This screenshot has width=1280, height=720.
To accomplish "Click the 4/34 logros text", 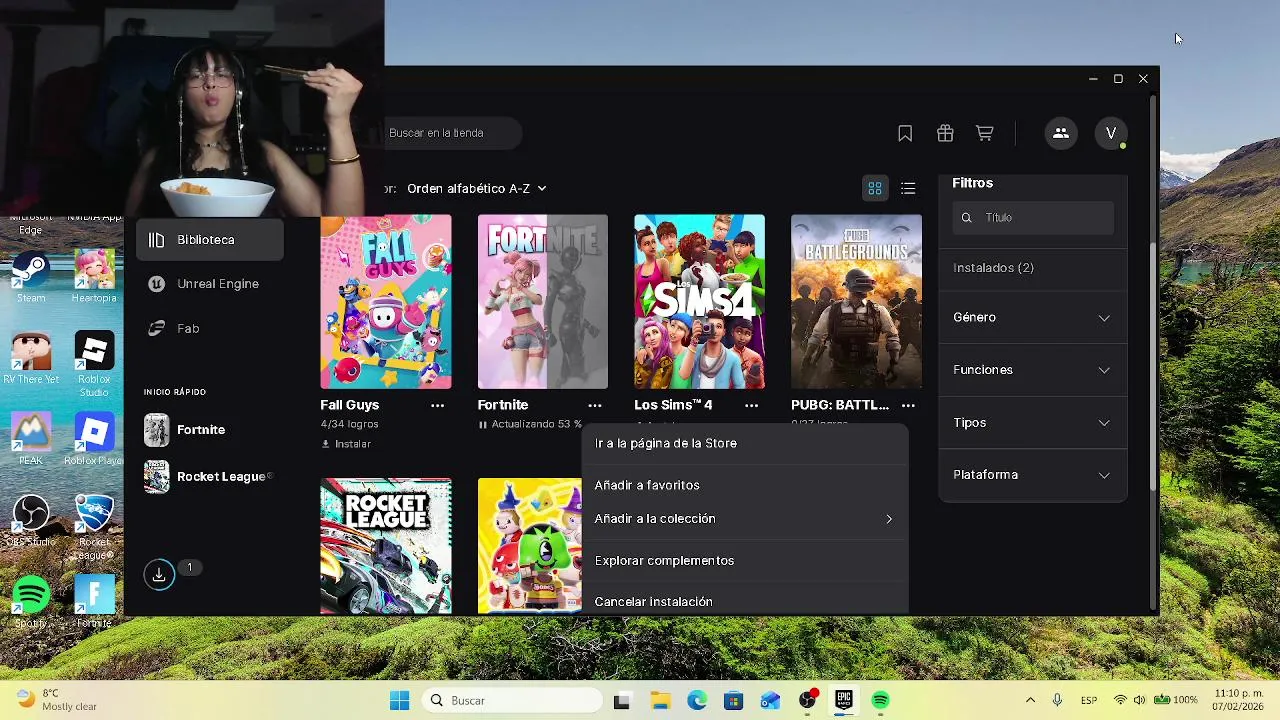I will tap(349, 424).
